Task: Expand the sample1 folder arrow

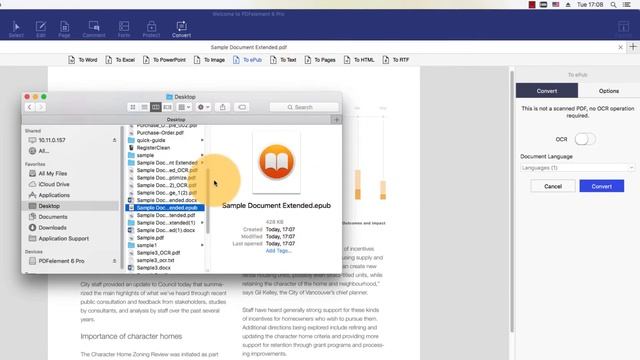Action: pyautogui.click(x=202, y=245)
